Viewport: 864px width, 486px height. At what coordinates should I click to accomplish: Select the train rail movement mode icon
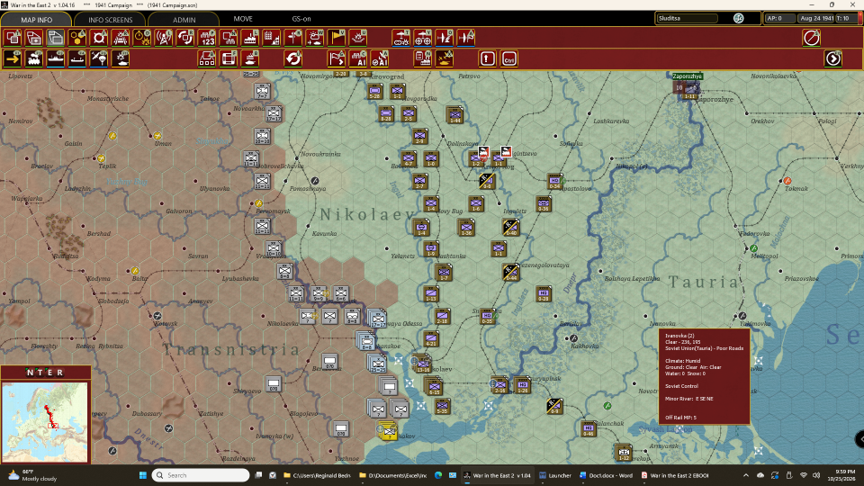(x=34, y=58)
